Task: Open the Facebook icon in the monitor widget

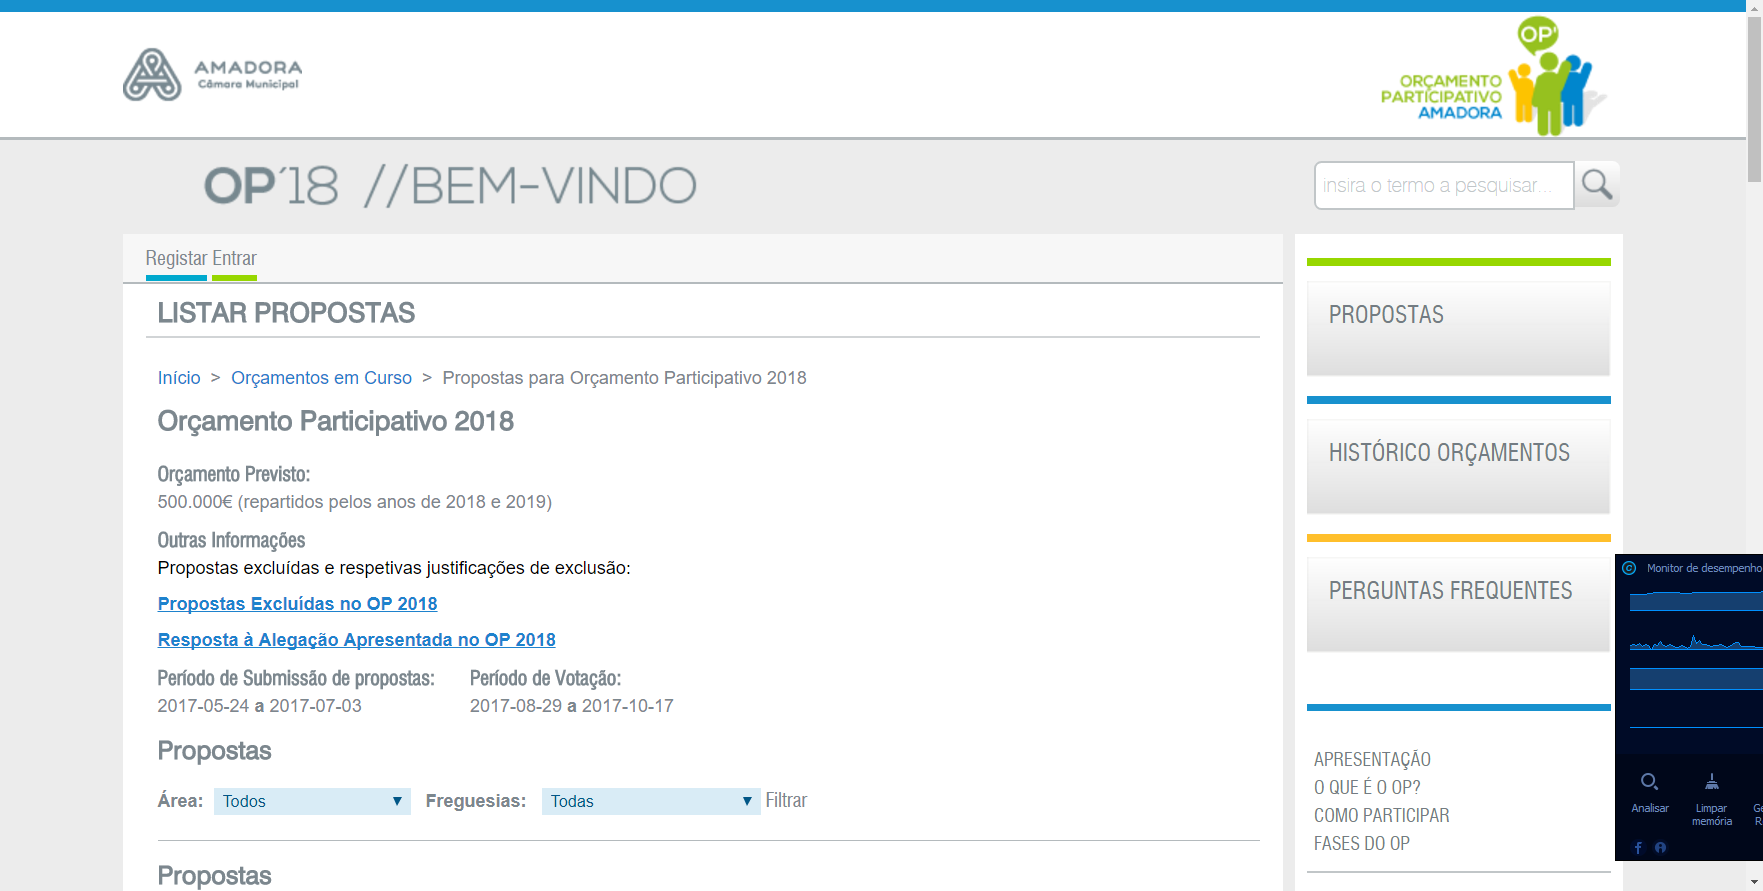Action: point(1638,847)
